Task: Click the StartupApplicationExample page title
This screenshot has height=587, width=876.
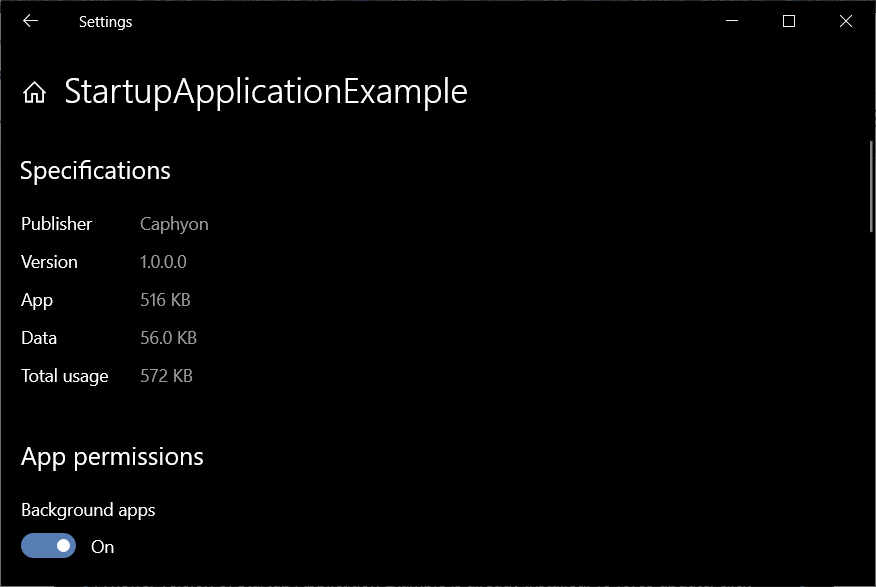Action: pyautogui.click(x=266, y=92)
